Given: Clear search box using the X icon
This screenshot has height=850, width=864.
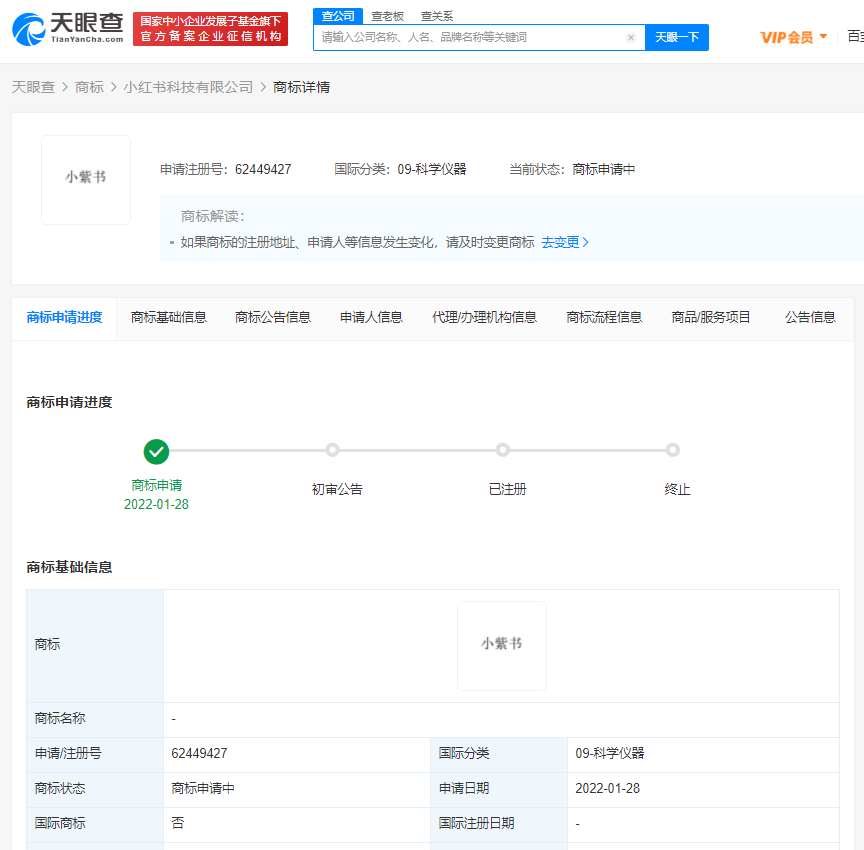Looking at the screenshot, I should point(631,37).
